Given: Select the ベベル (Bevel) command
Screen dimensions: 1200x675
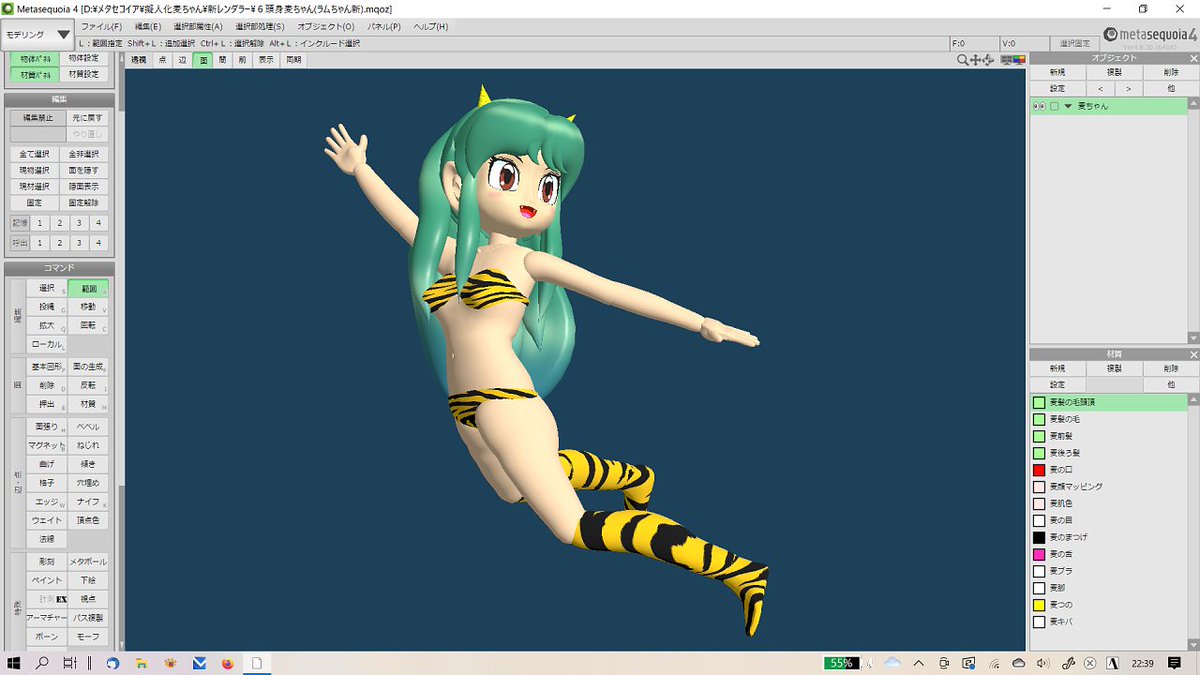Looking at the screenshot, I should pos(88,427).
